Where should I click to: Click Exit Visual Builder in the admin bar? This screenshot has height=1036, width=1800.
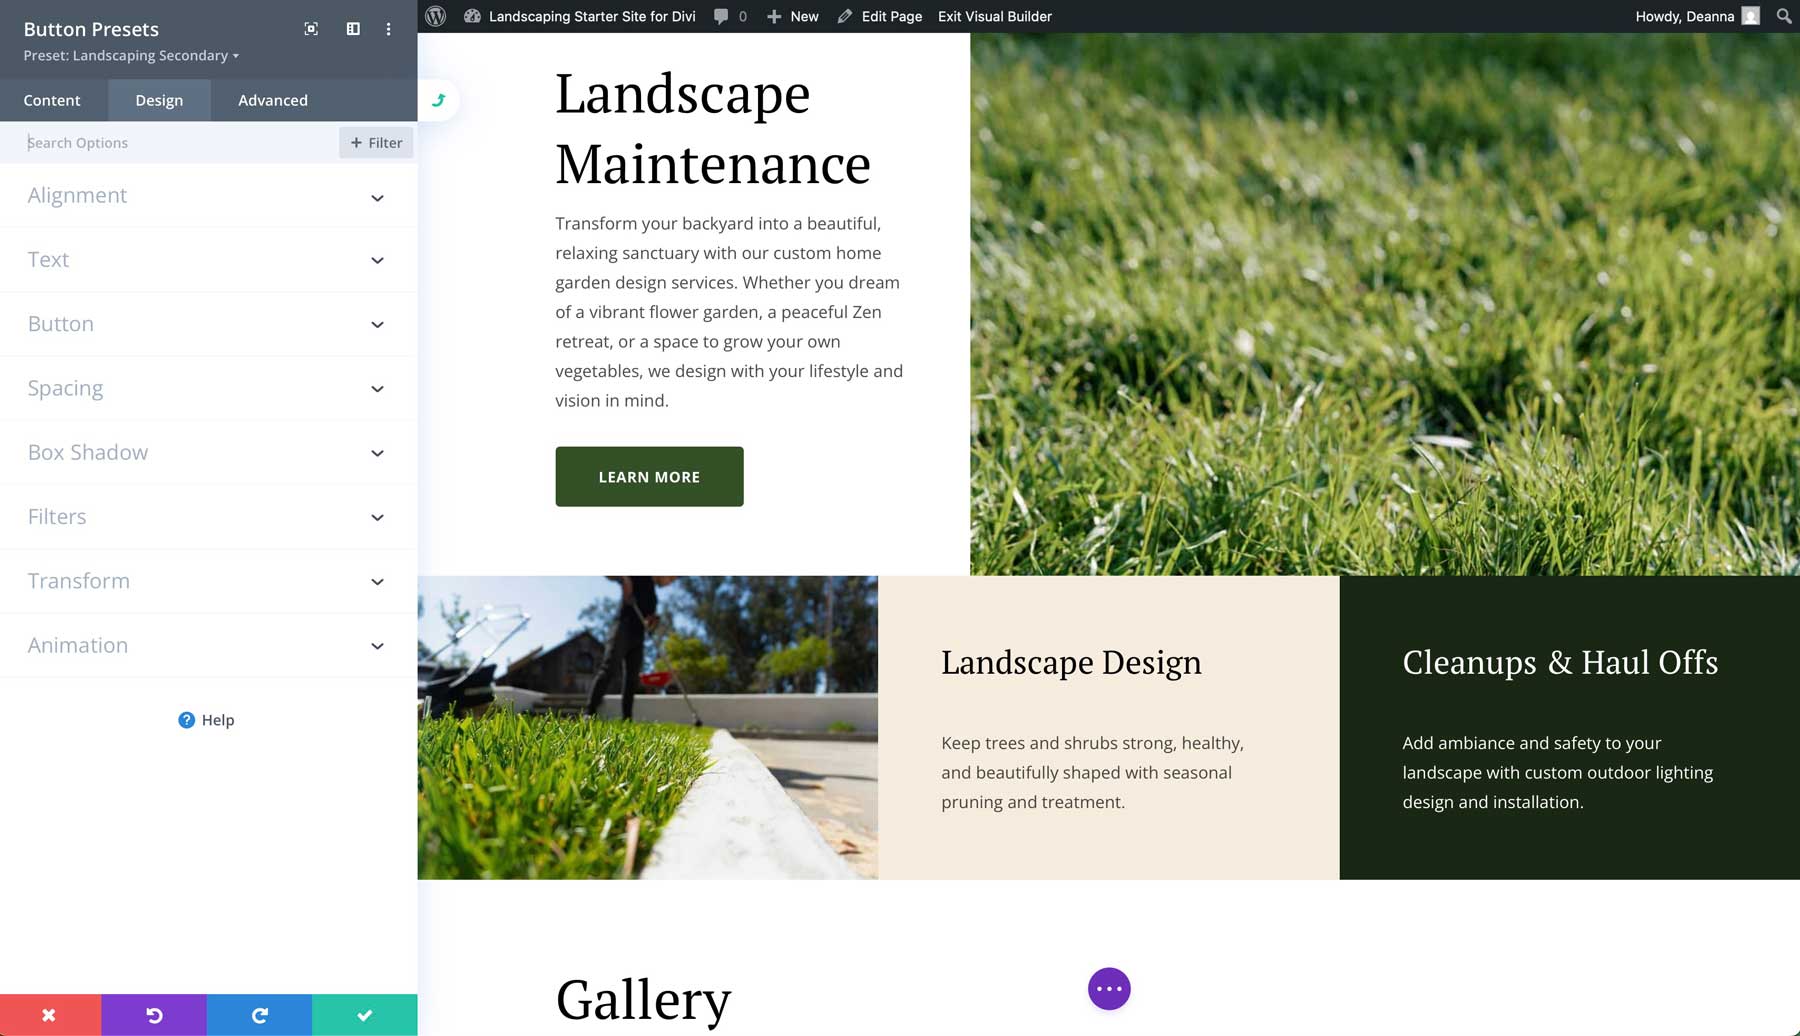click(994, 16)
